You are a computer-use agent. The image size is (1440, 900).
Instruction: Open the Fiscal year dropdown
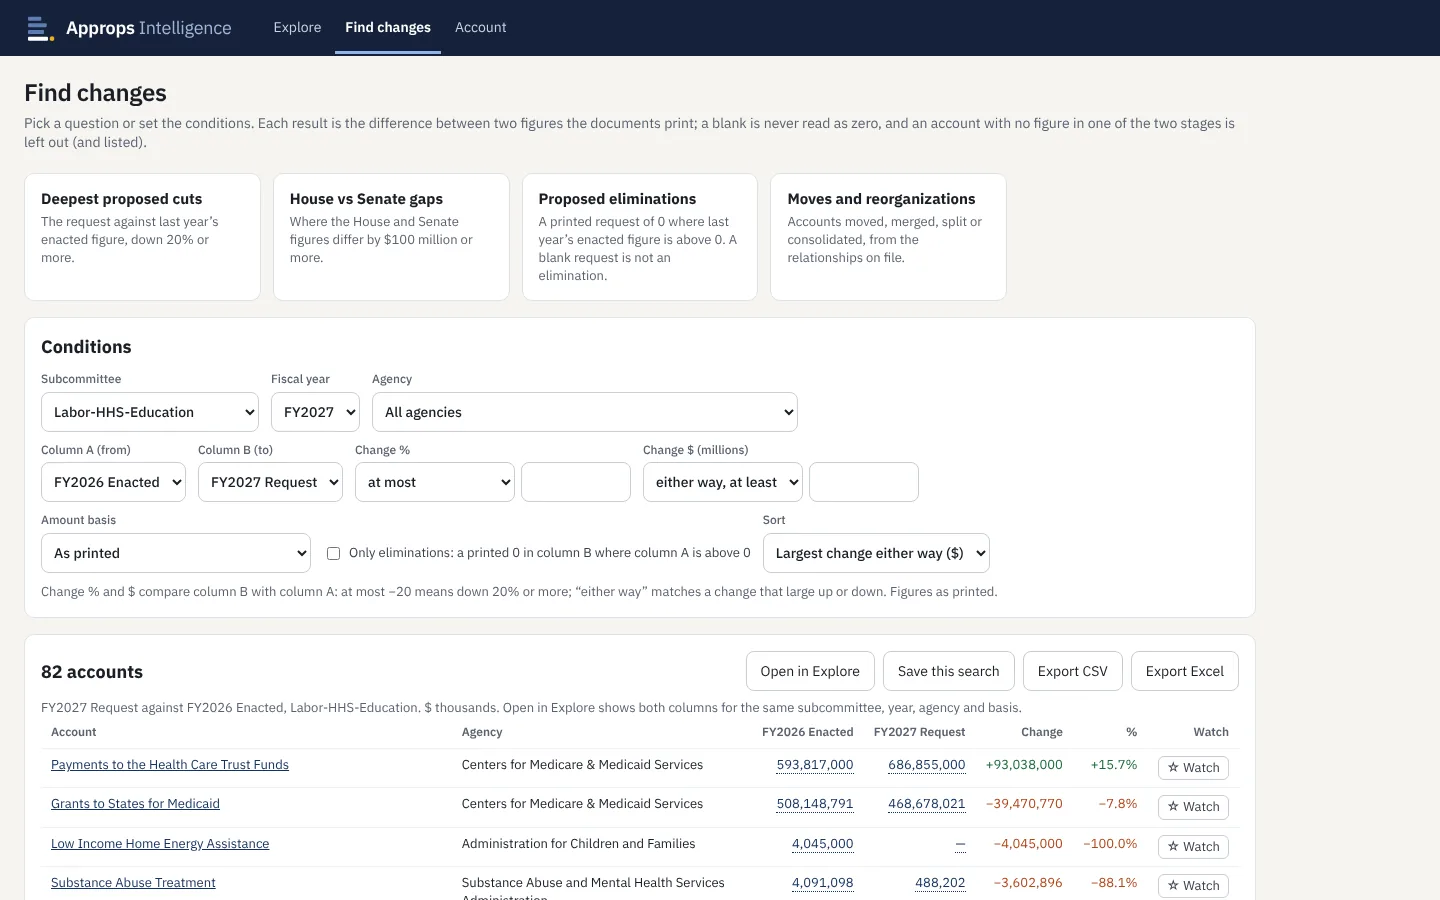point(315,412)
